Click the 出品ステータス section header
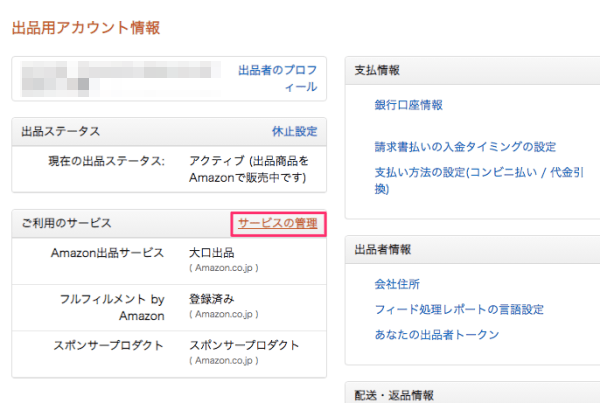The height and width of the screenshot is (403, 600). click(x=60, y=131)
